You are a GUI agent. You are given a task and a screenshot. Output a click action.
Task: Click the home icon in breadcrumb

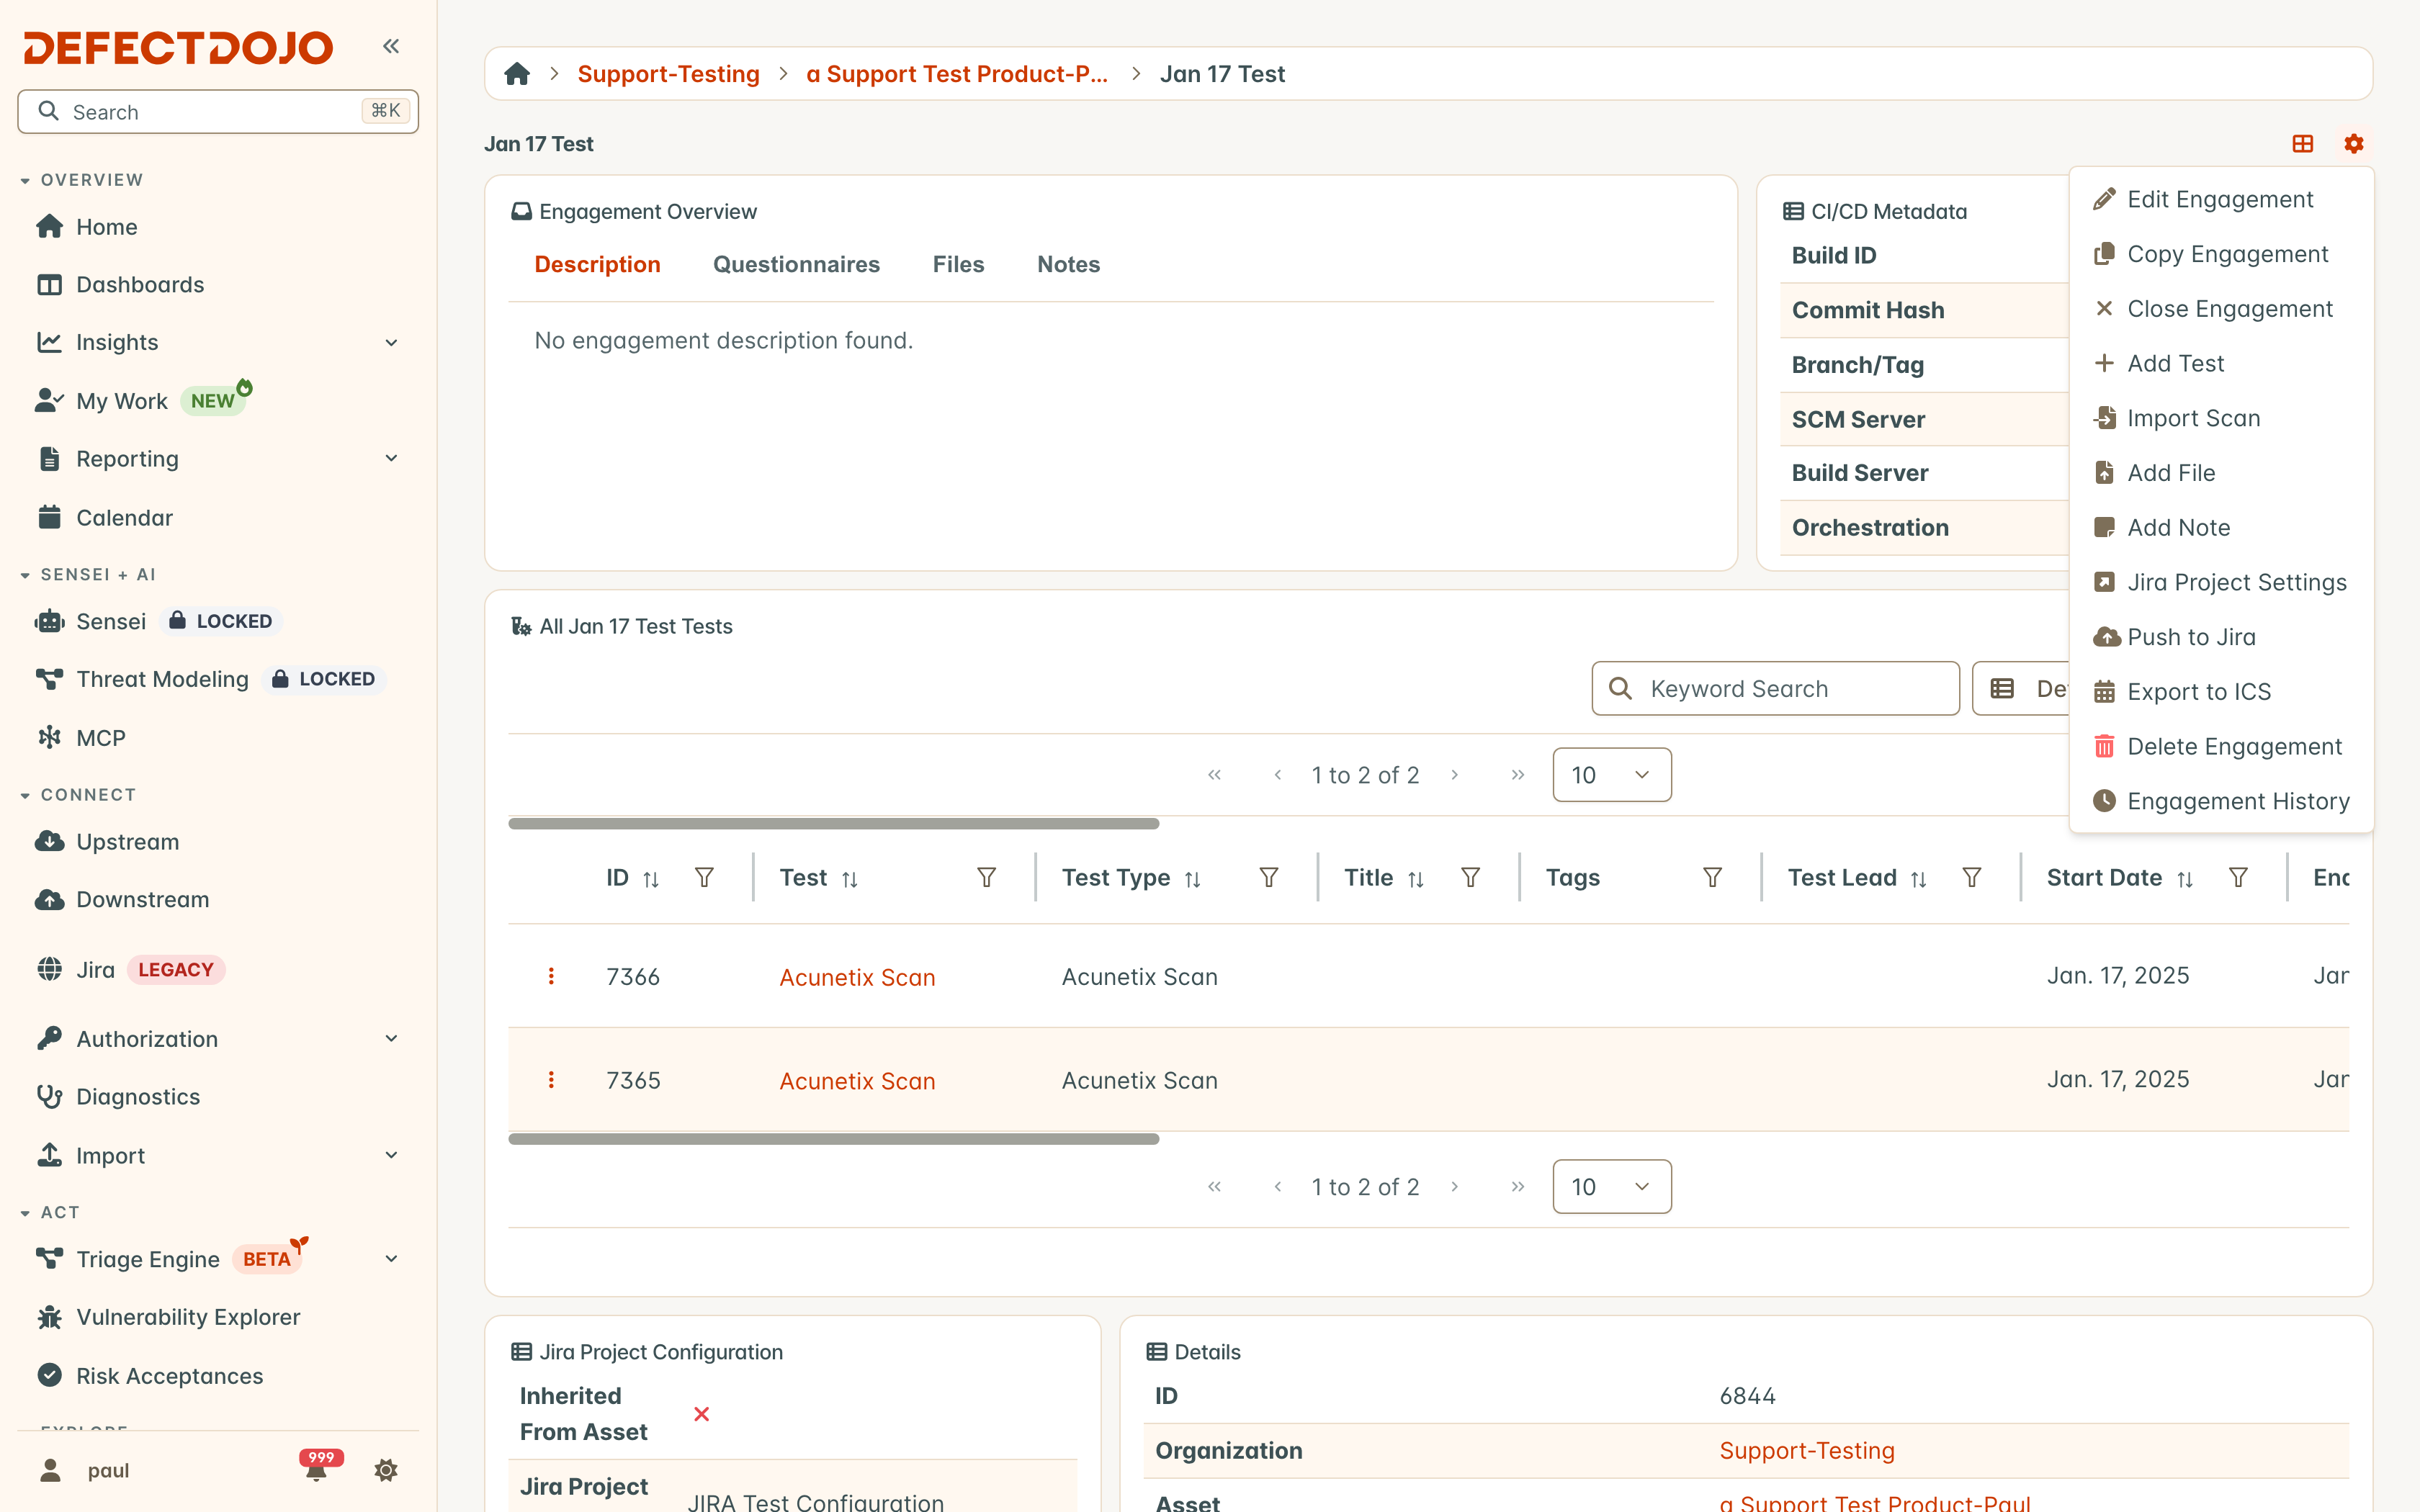(517, 74)
